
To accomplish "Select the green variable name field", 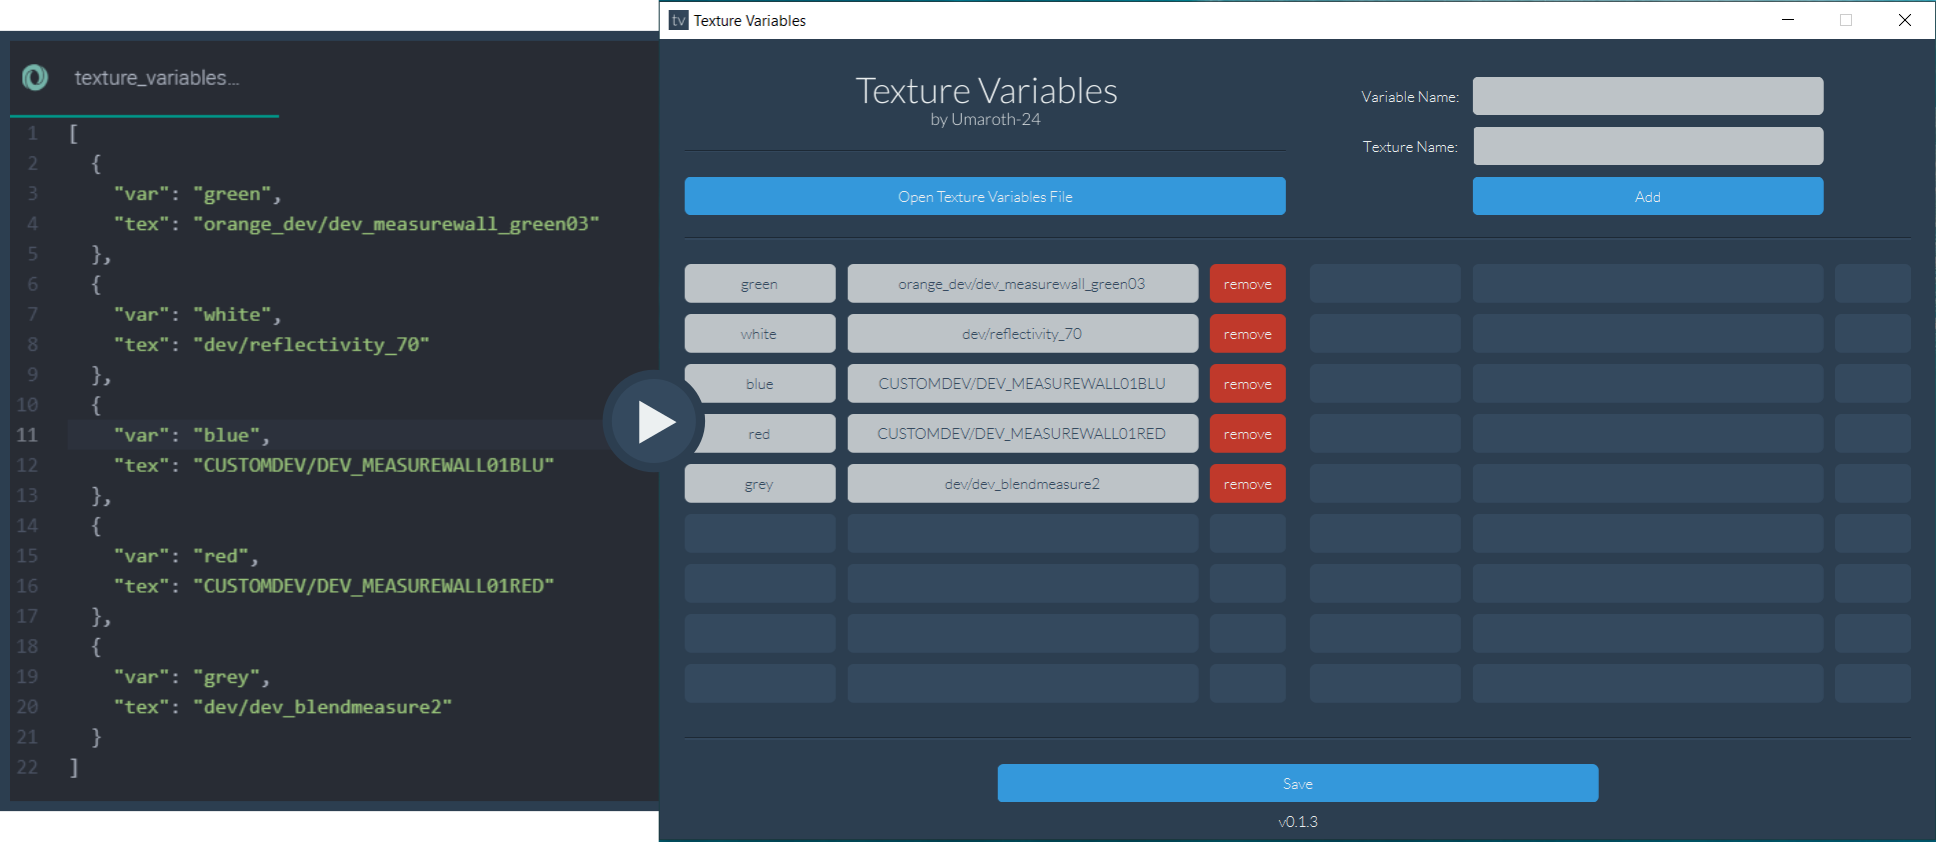I will [x=760, y=283].
